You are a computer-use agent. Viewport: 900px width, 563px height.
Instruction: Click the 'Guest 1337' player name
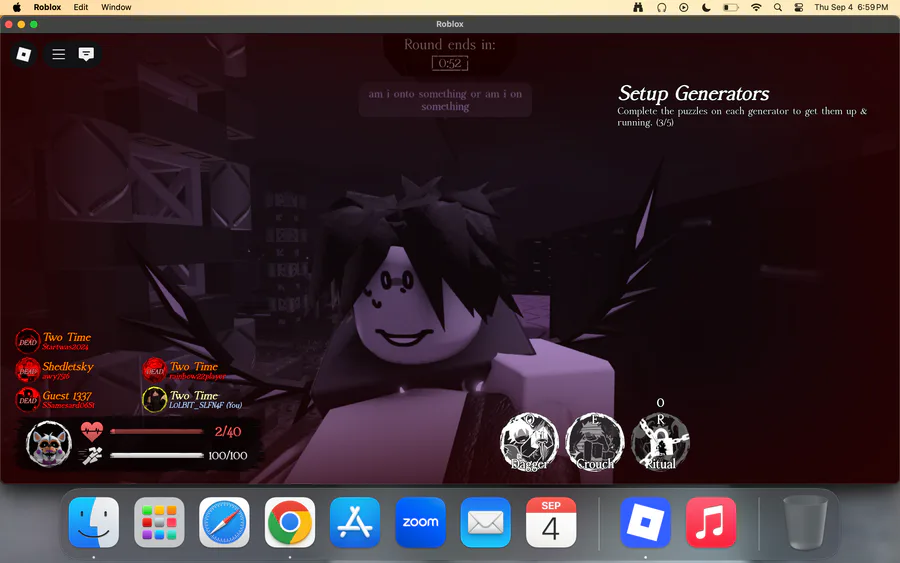click(67, 395)
